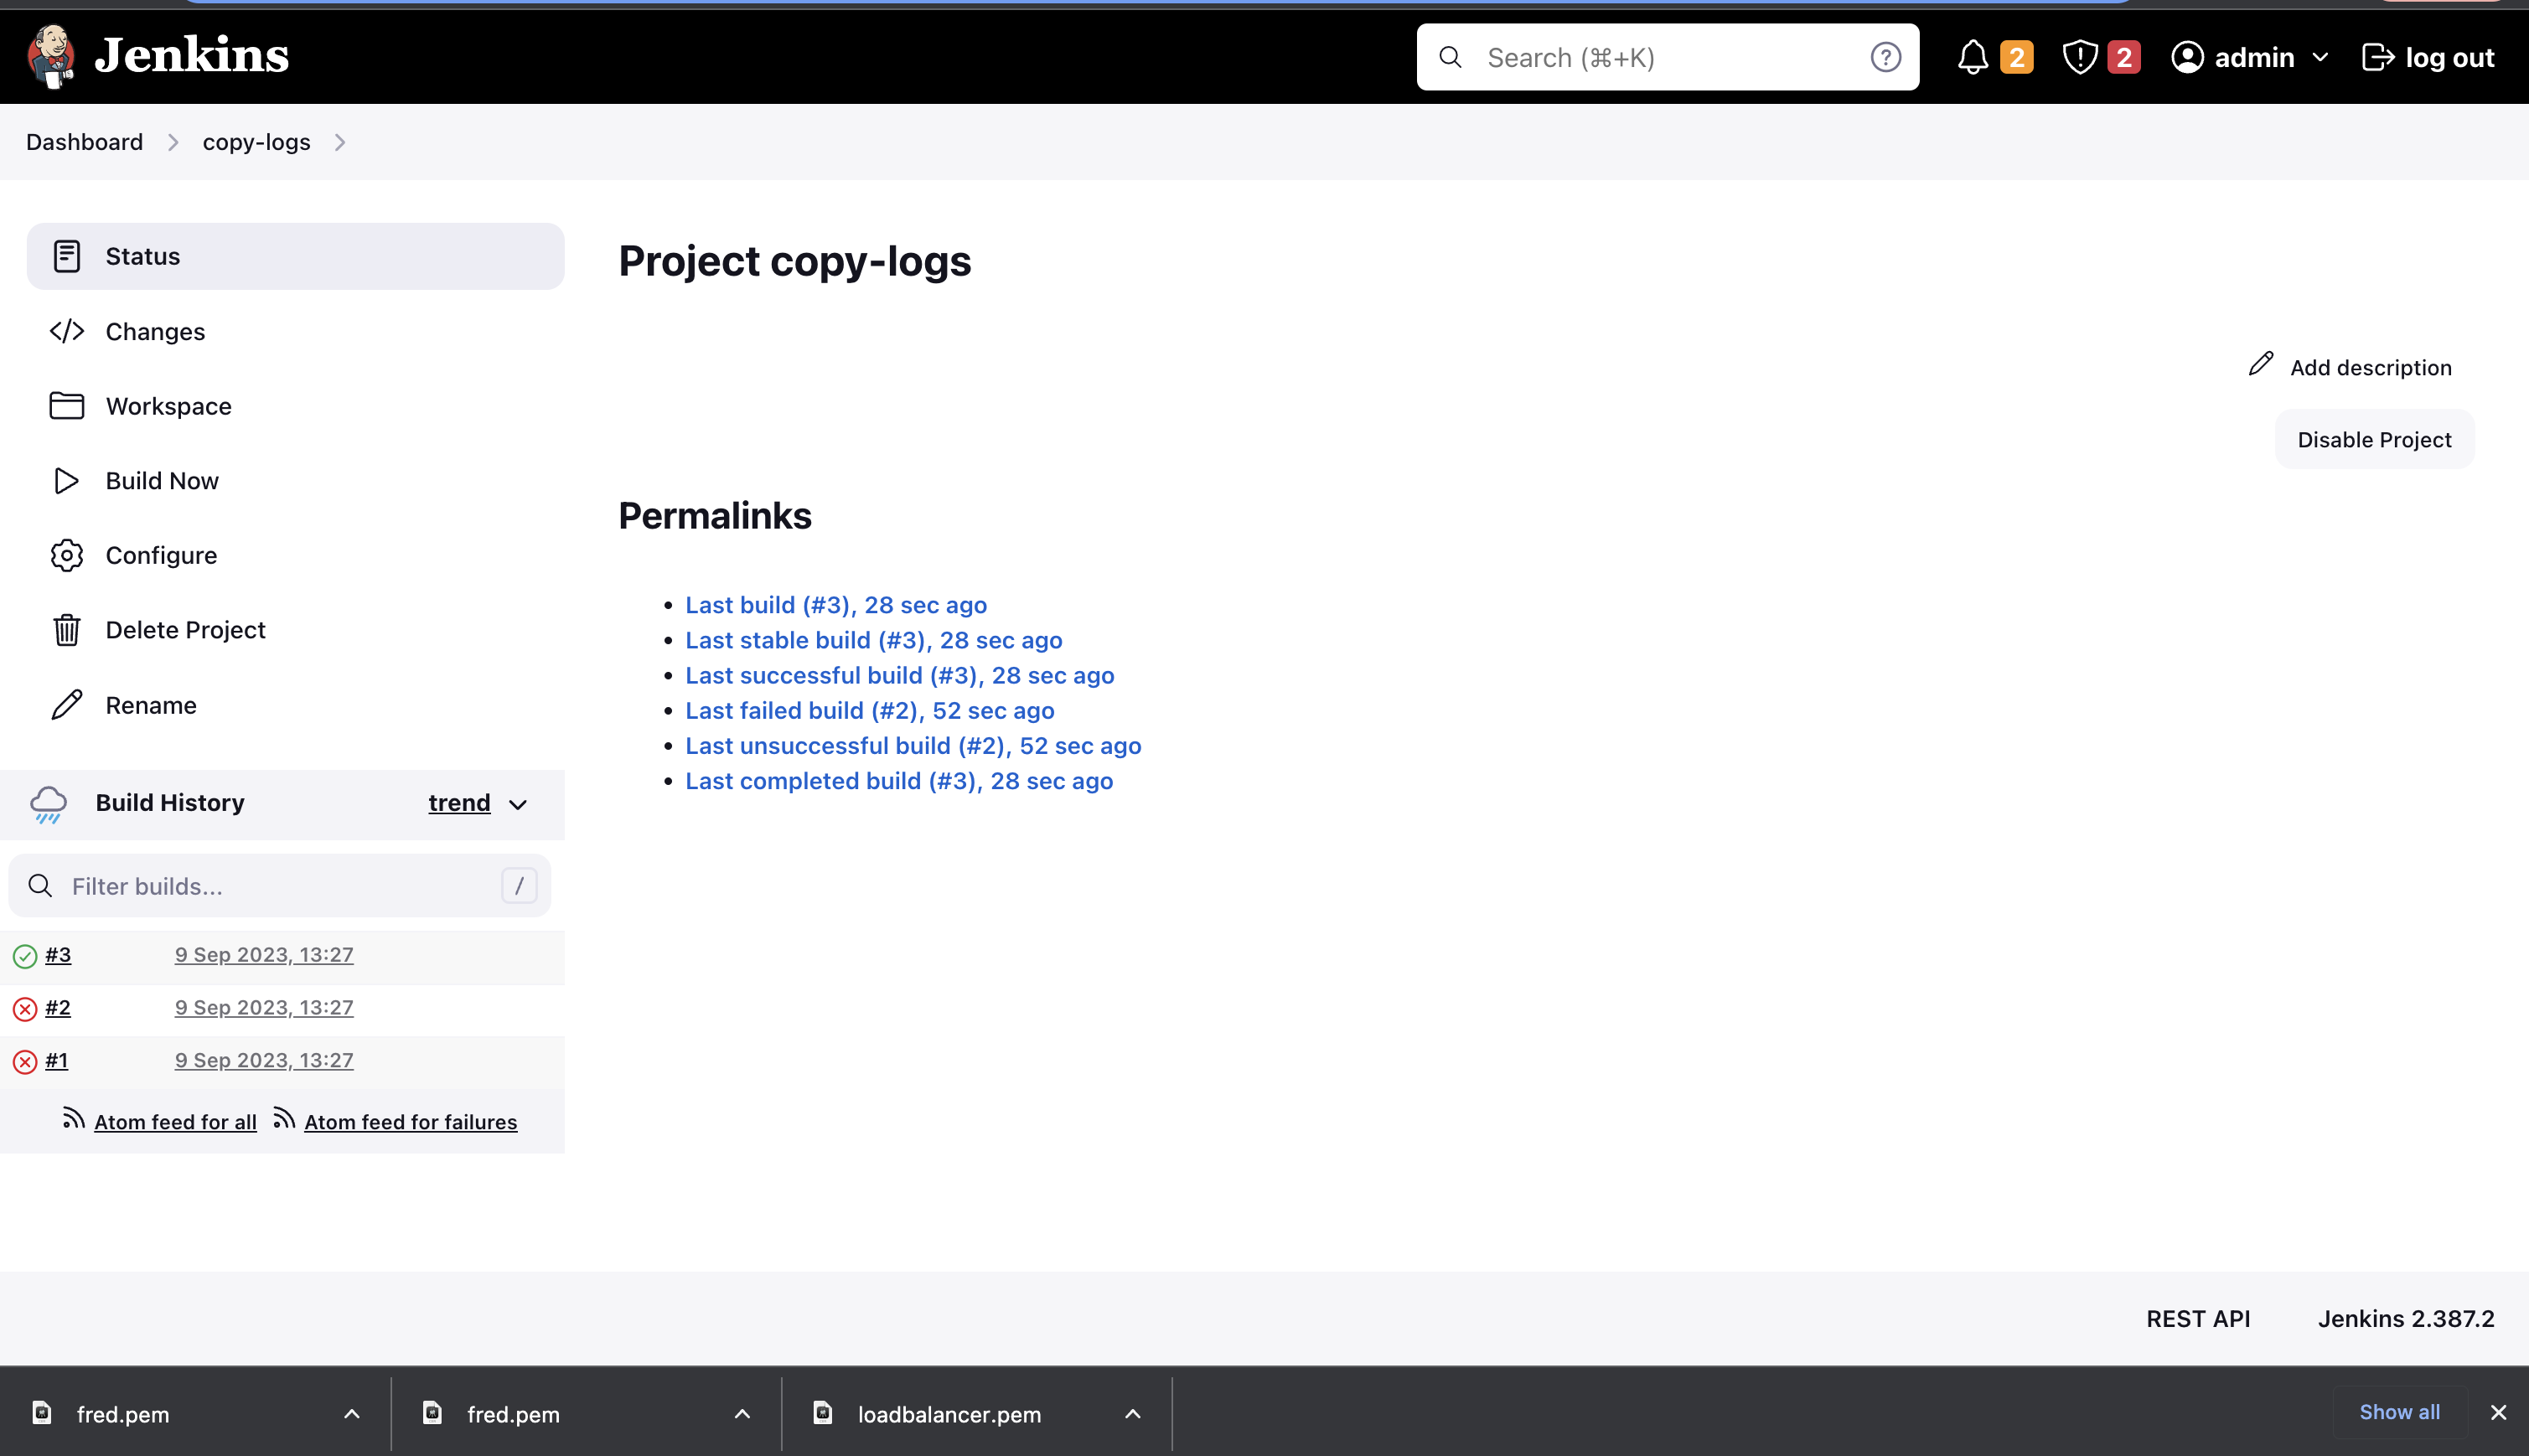This screenshot has width=2529, height=1456.
Task: Select the Changes item in the sidebar
Action: (x=155, y=331)
